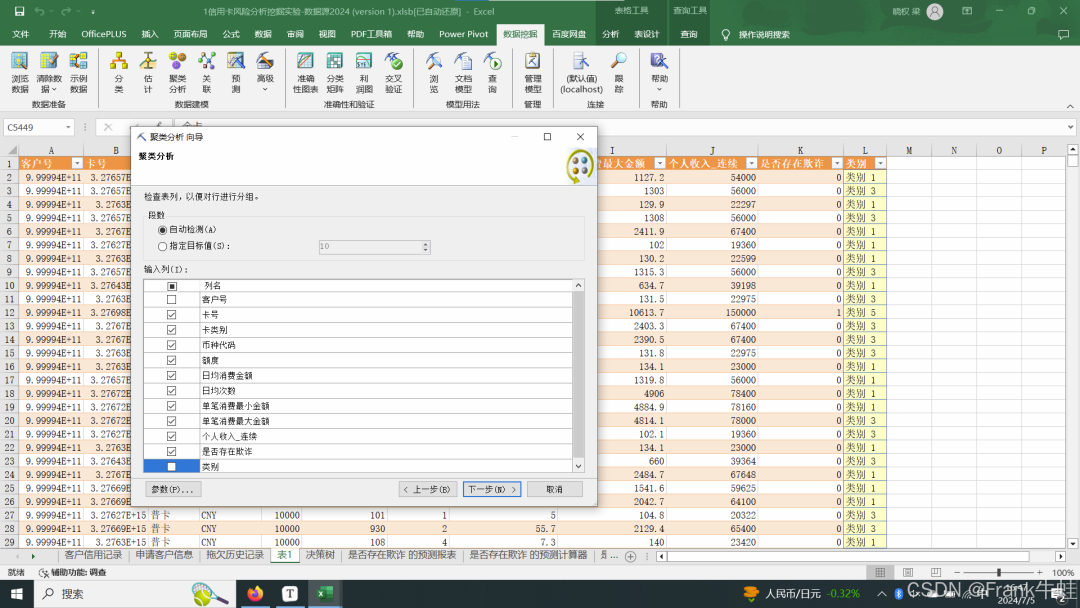Check the 客户号 column checkbox
The image size is (1080, 608).
[x=171, y=299]
